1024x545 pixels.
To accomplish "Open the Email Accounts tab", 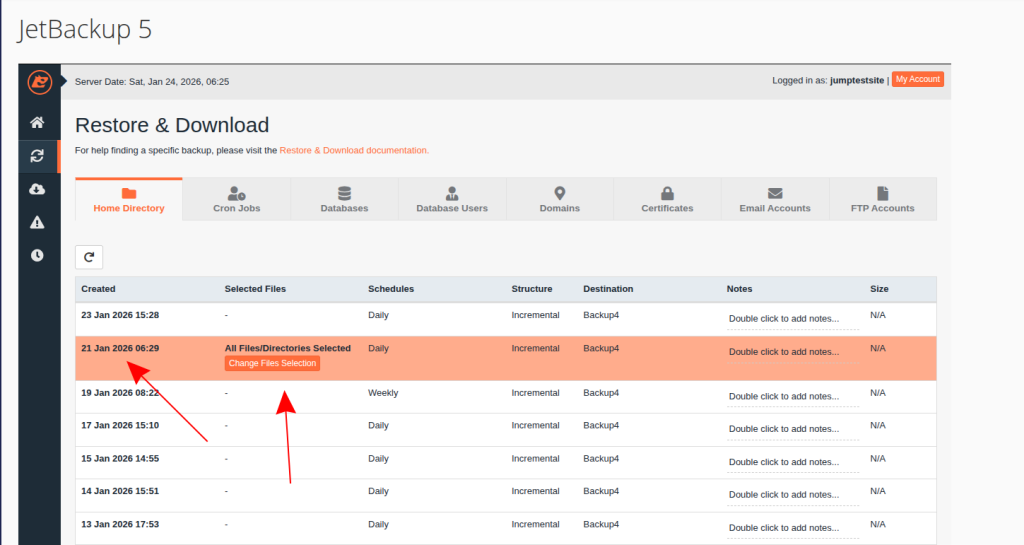I will tap(775, 199).
